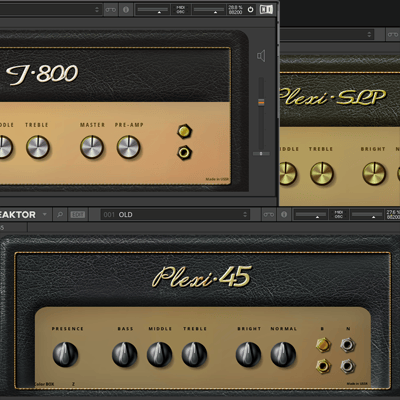Screen dimensions: 400x400
Task: Click the MIDI OSC indicator in the J-800 window
Action: pyautogui.click(x=180, y=10)
